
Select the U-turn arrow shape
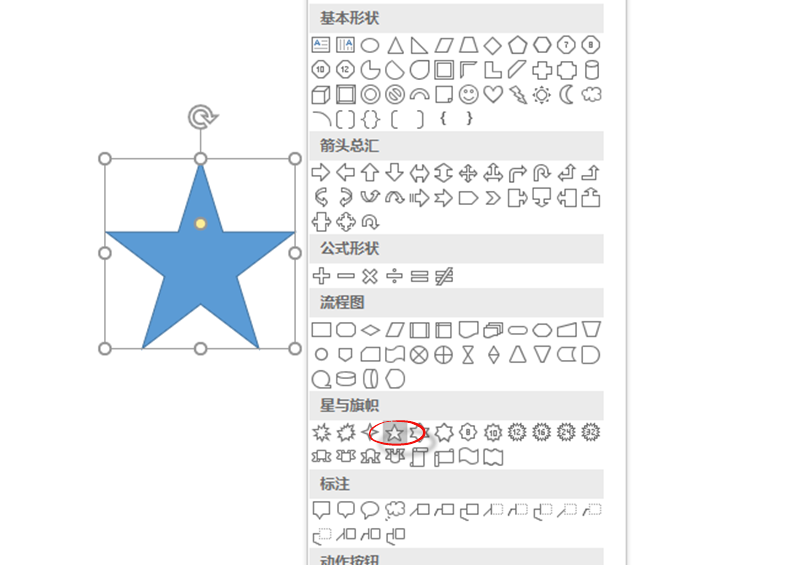(542, 173)
